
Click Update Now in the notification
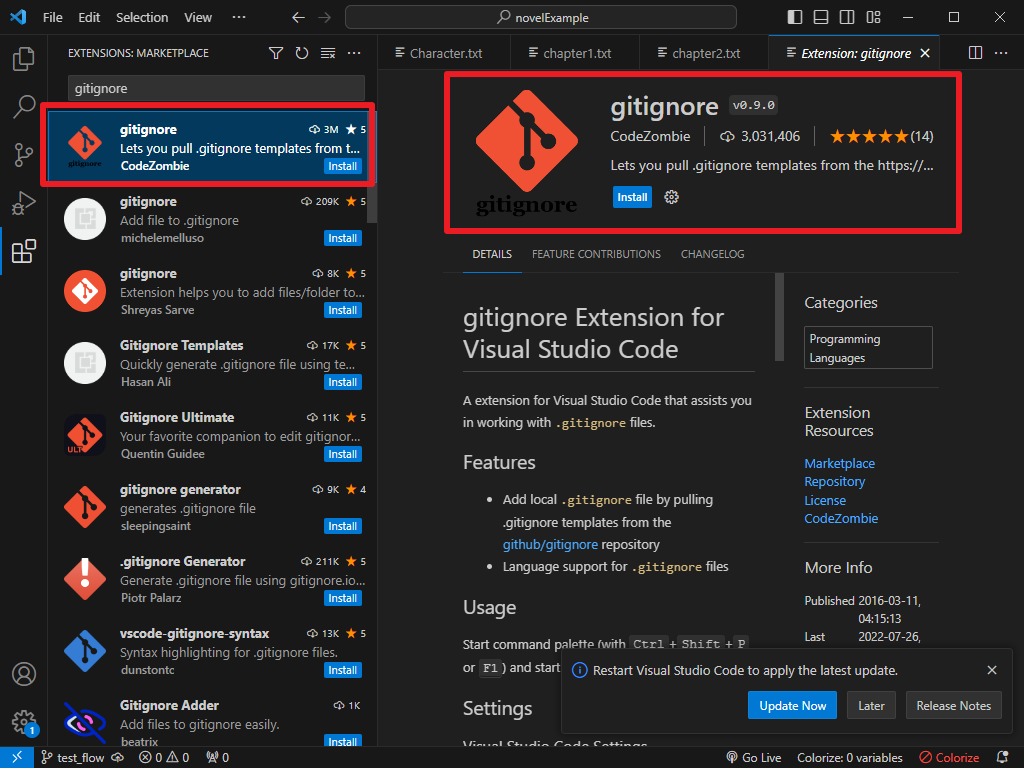coord(792,705)
